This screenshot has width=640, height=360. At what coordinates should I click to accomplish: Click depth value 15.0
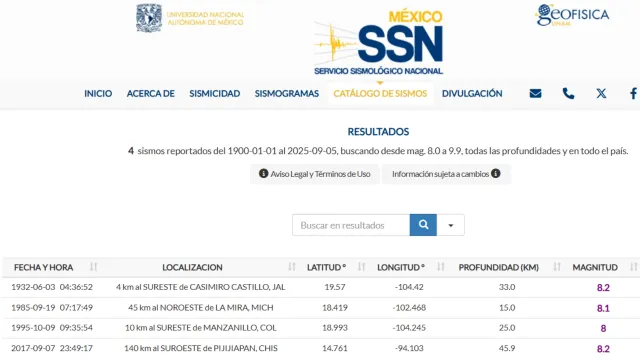(x=507, y=307)
